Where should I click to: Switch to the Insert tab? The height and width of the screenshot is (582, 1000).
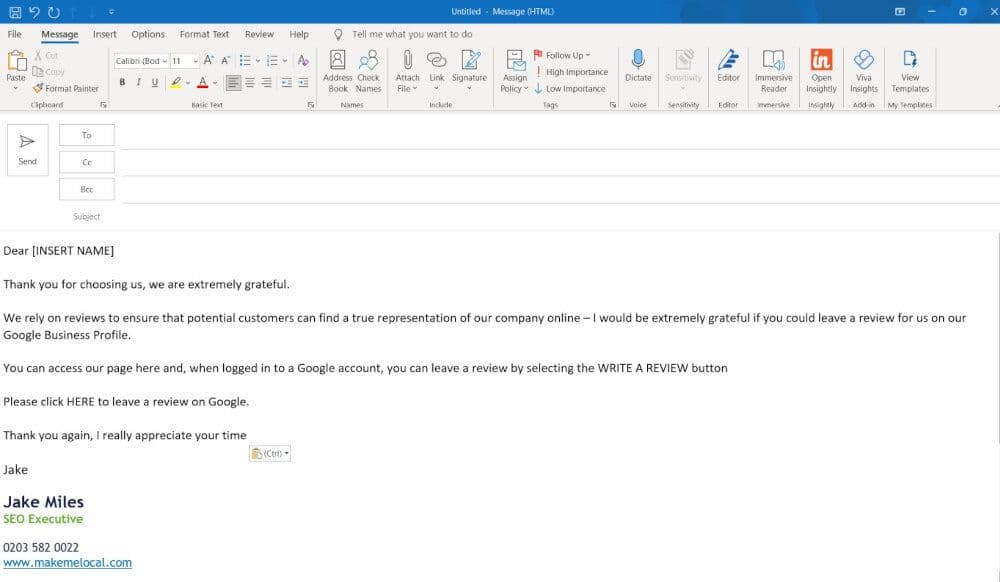click(105, 34)
